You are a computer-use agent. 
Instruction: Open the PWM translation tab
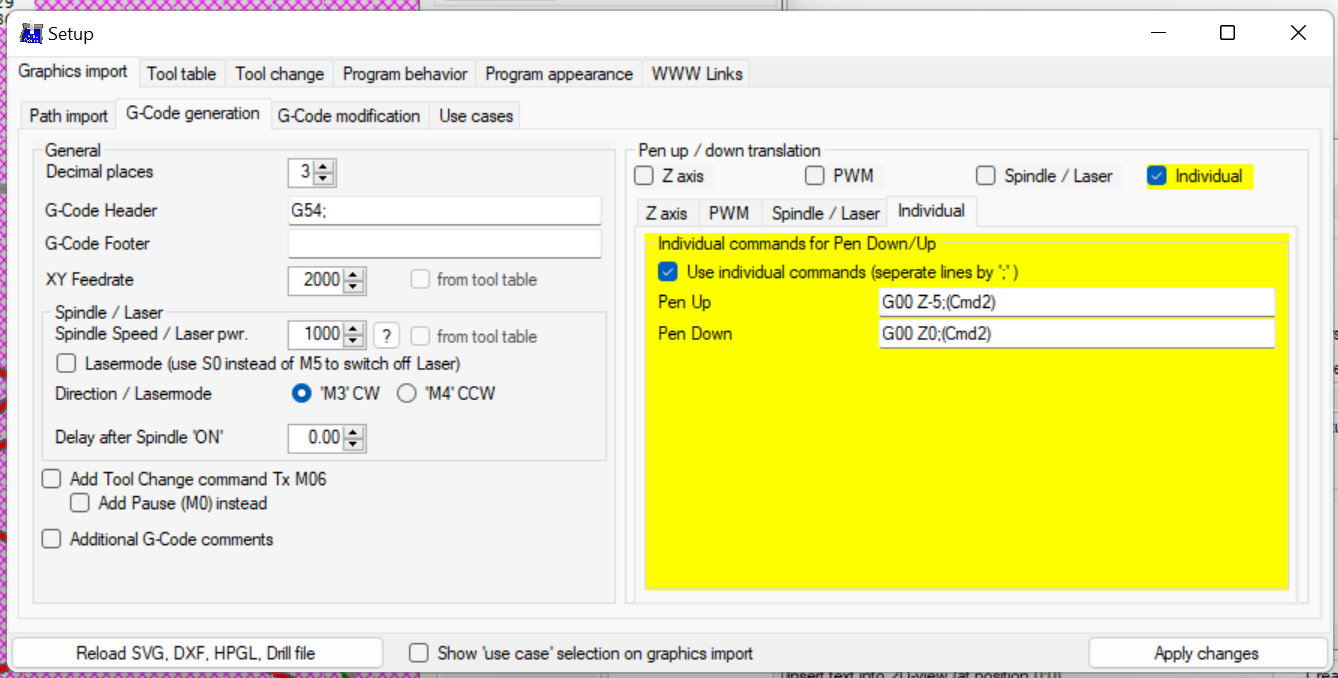point(729,213)
